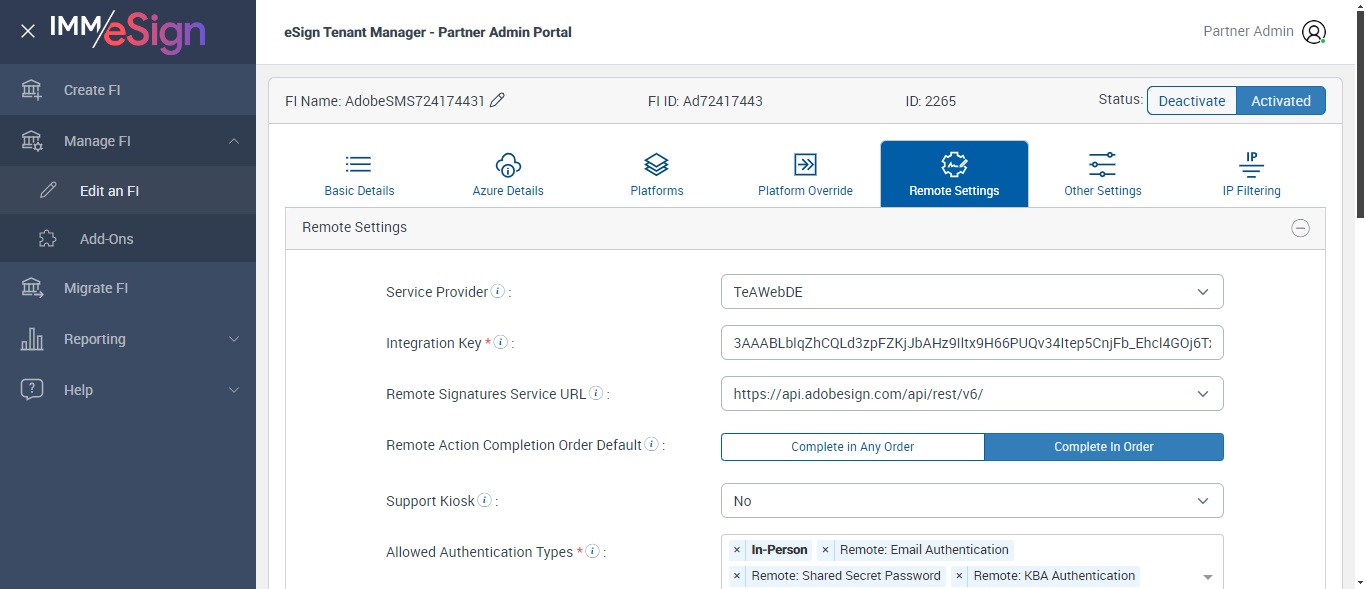Screen dimensions: 1366x589
Task: Open the Partner Admin profile icon
Action: [1314, 32]
